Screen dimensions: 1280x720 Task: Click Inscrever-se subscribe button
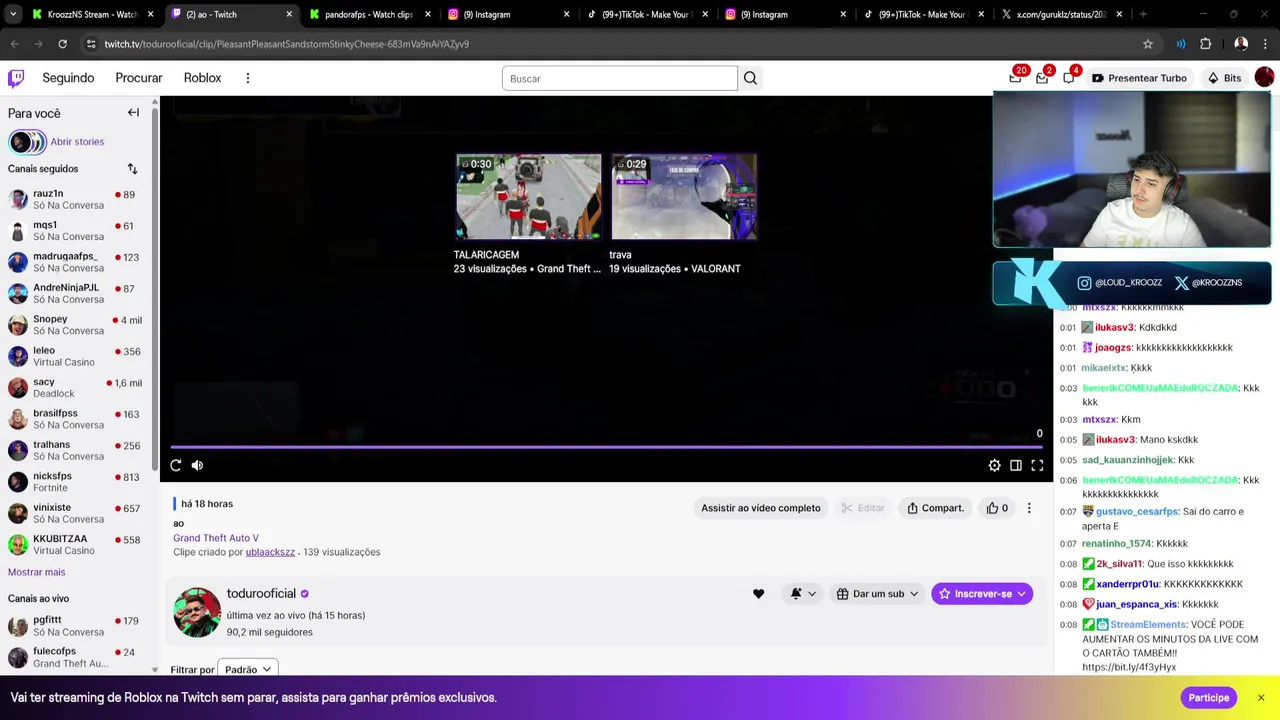[x=981, y=594]
